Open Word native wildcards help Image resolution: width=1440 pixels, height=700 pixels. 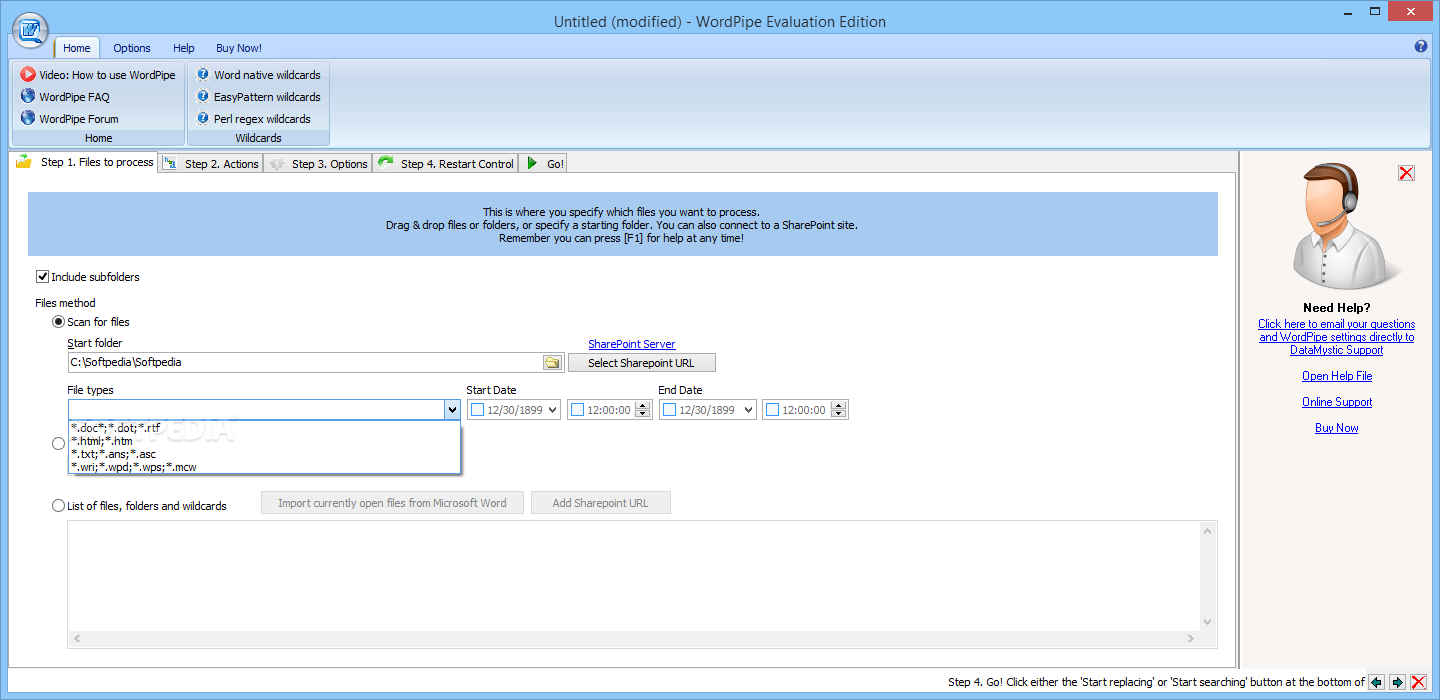click(x=258, y=75)
